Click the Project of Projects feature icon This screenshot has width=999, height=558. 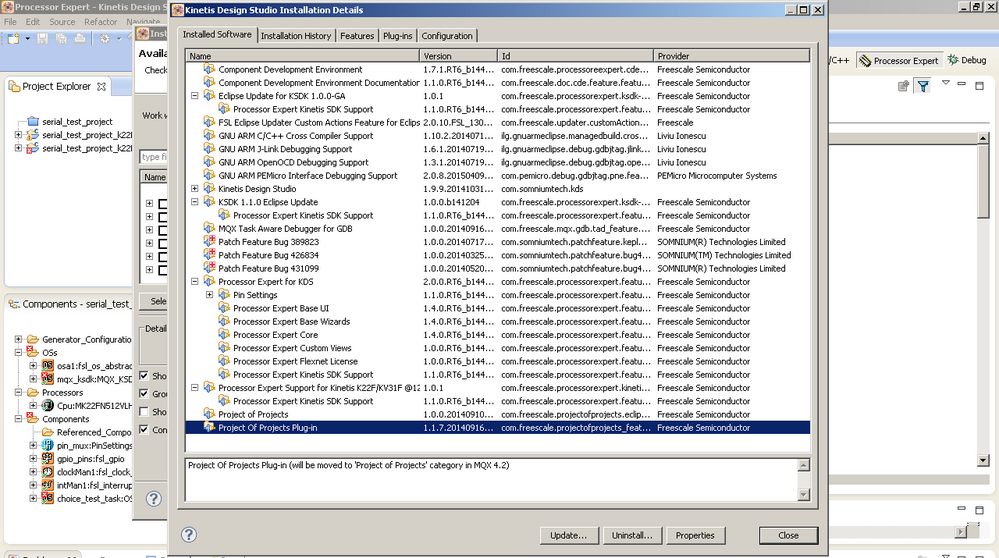pos(209,414)
